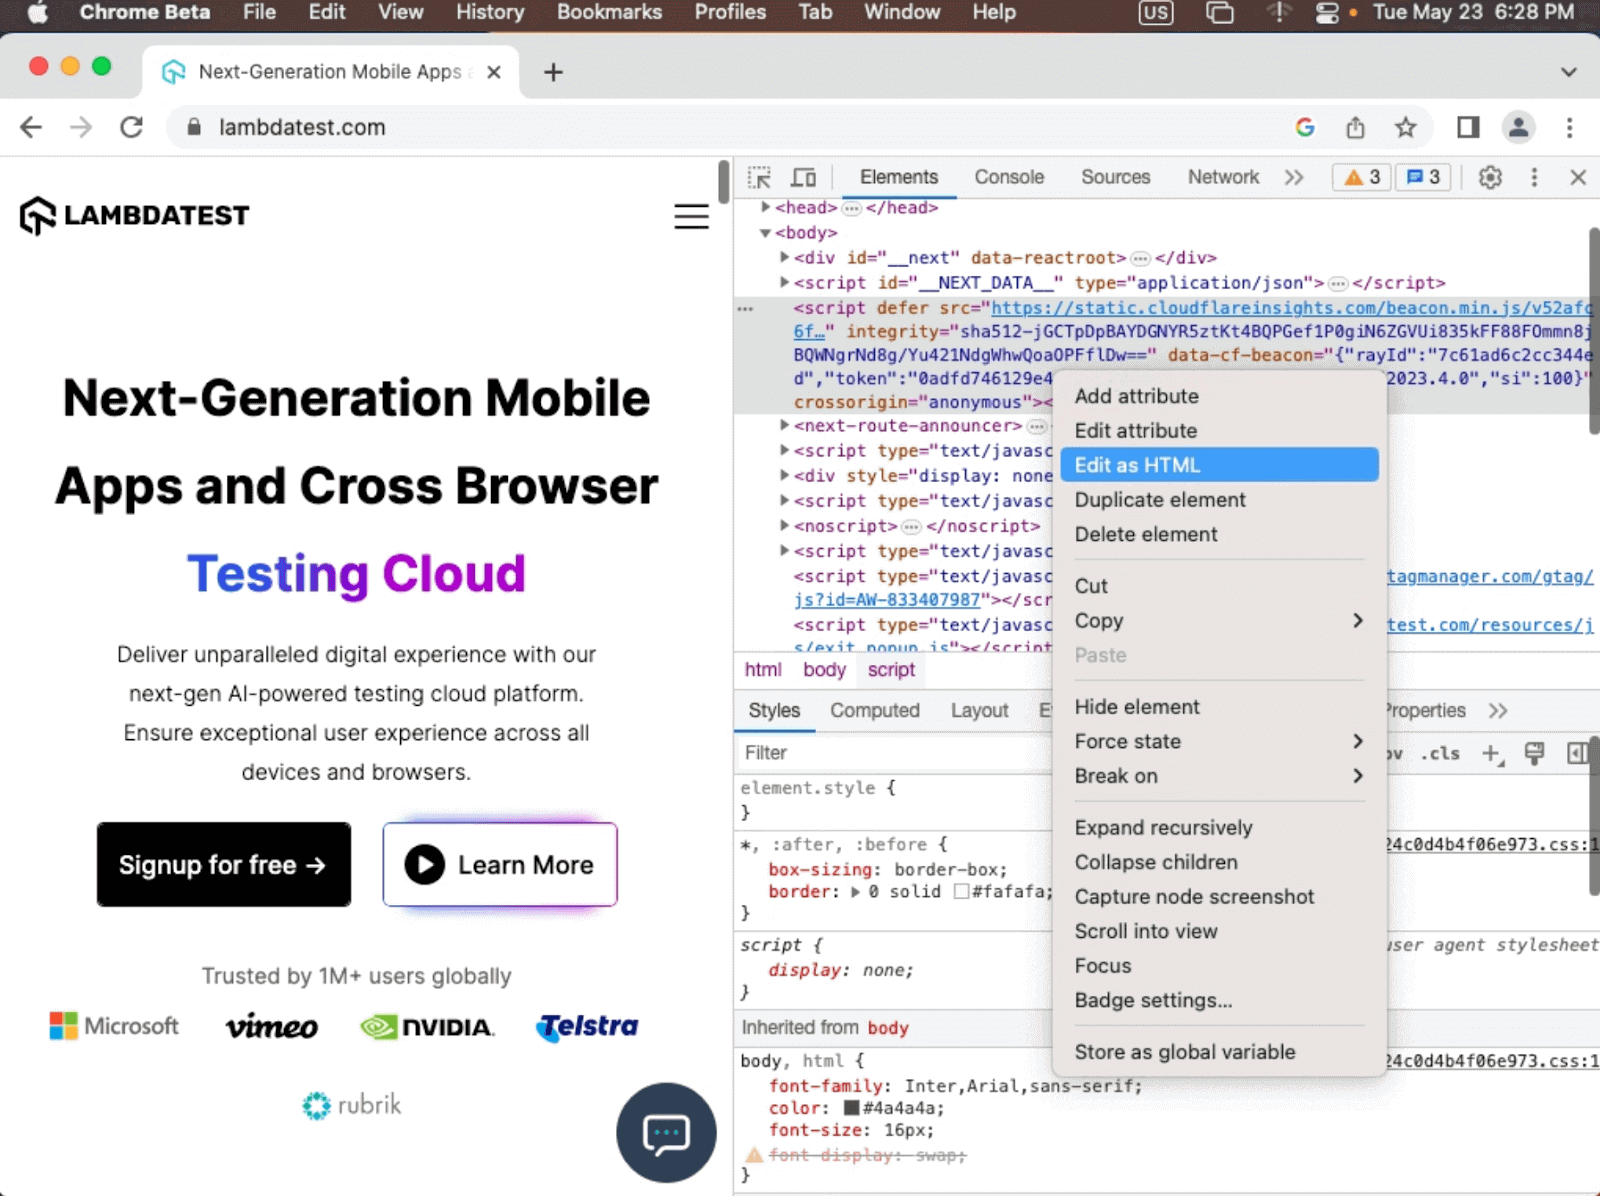The width and height of the screenshot is (1600, 1196).
Task: Open the Computed styles tab
Action: click(x=875, y=711)
